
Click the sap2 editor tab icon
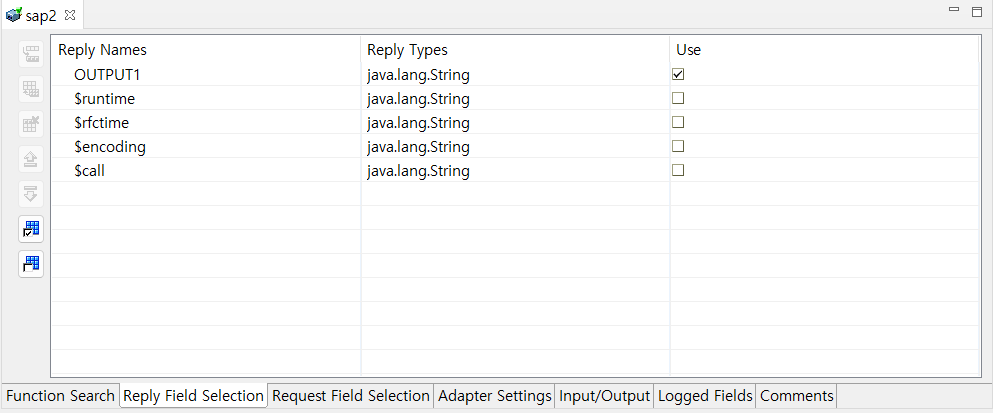(14, 16)
